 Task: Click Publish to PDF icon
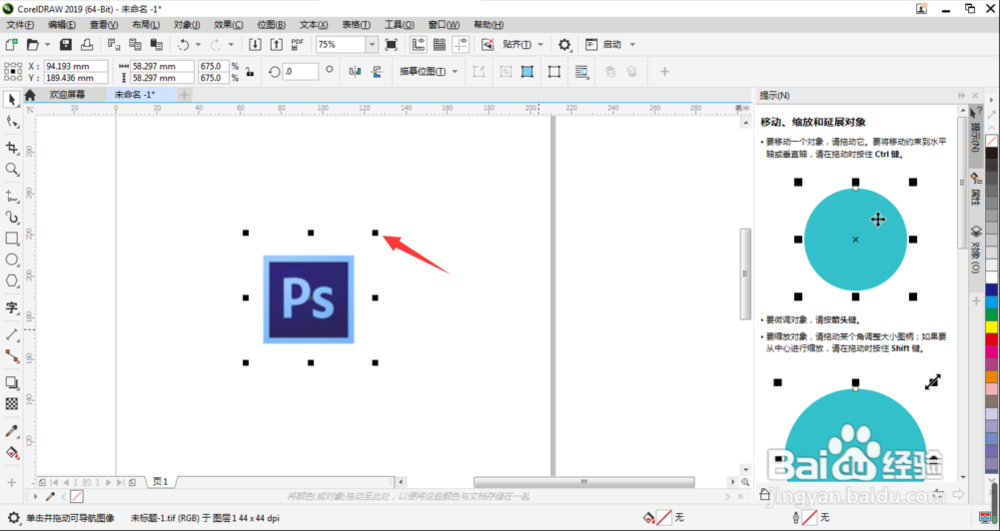click(x=297, y=45)
